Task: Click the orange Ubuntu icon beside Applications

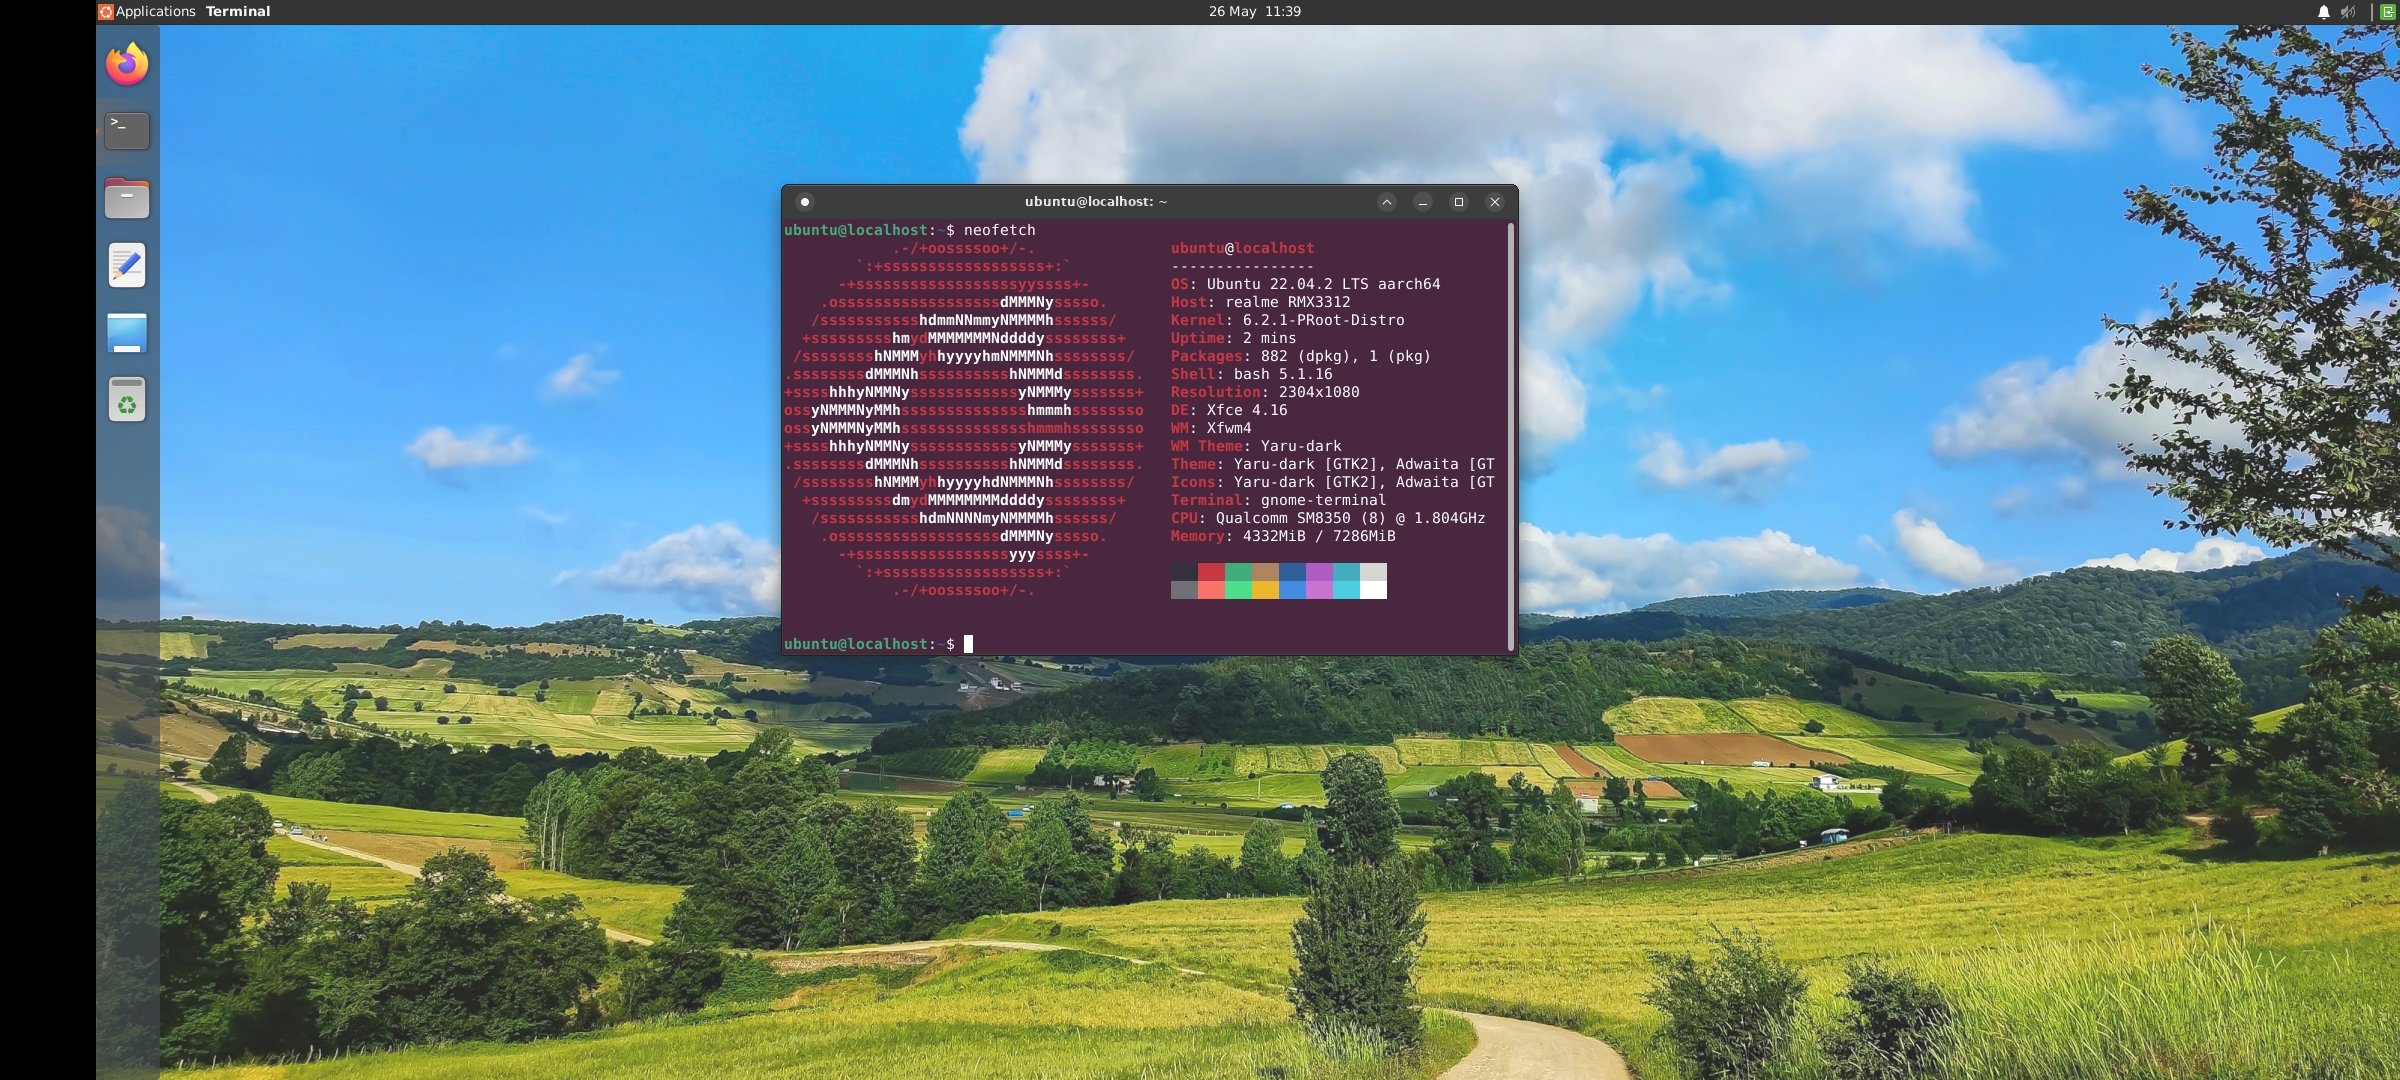Action: pos(104,11)
